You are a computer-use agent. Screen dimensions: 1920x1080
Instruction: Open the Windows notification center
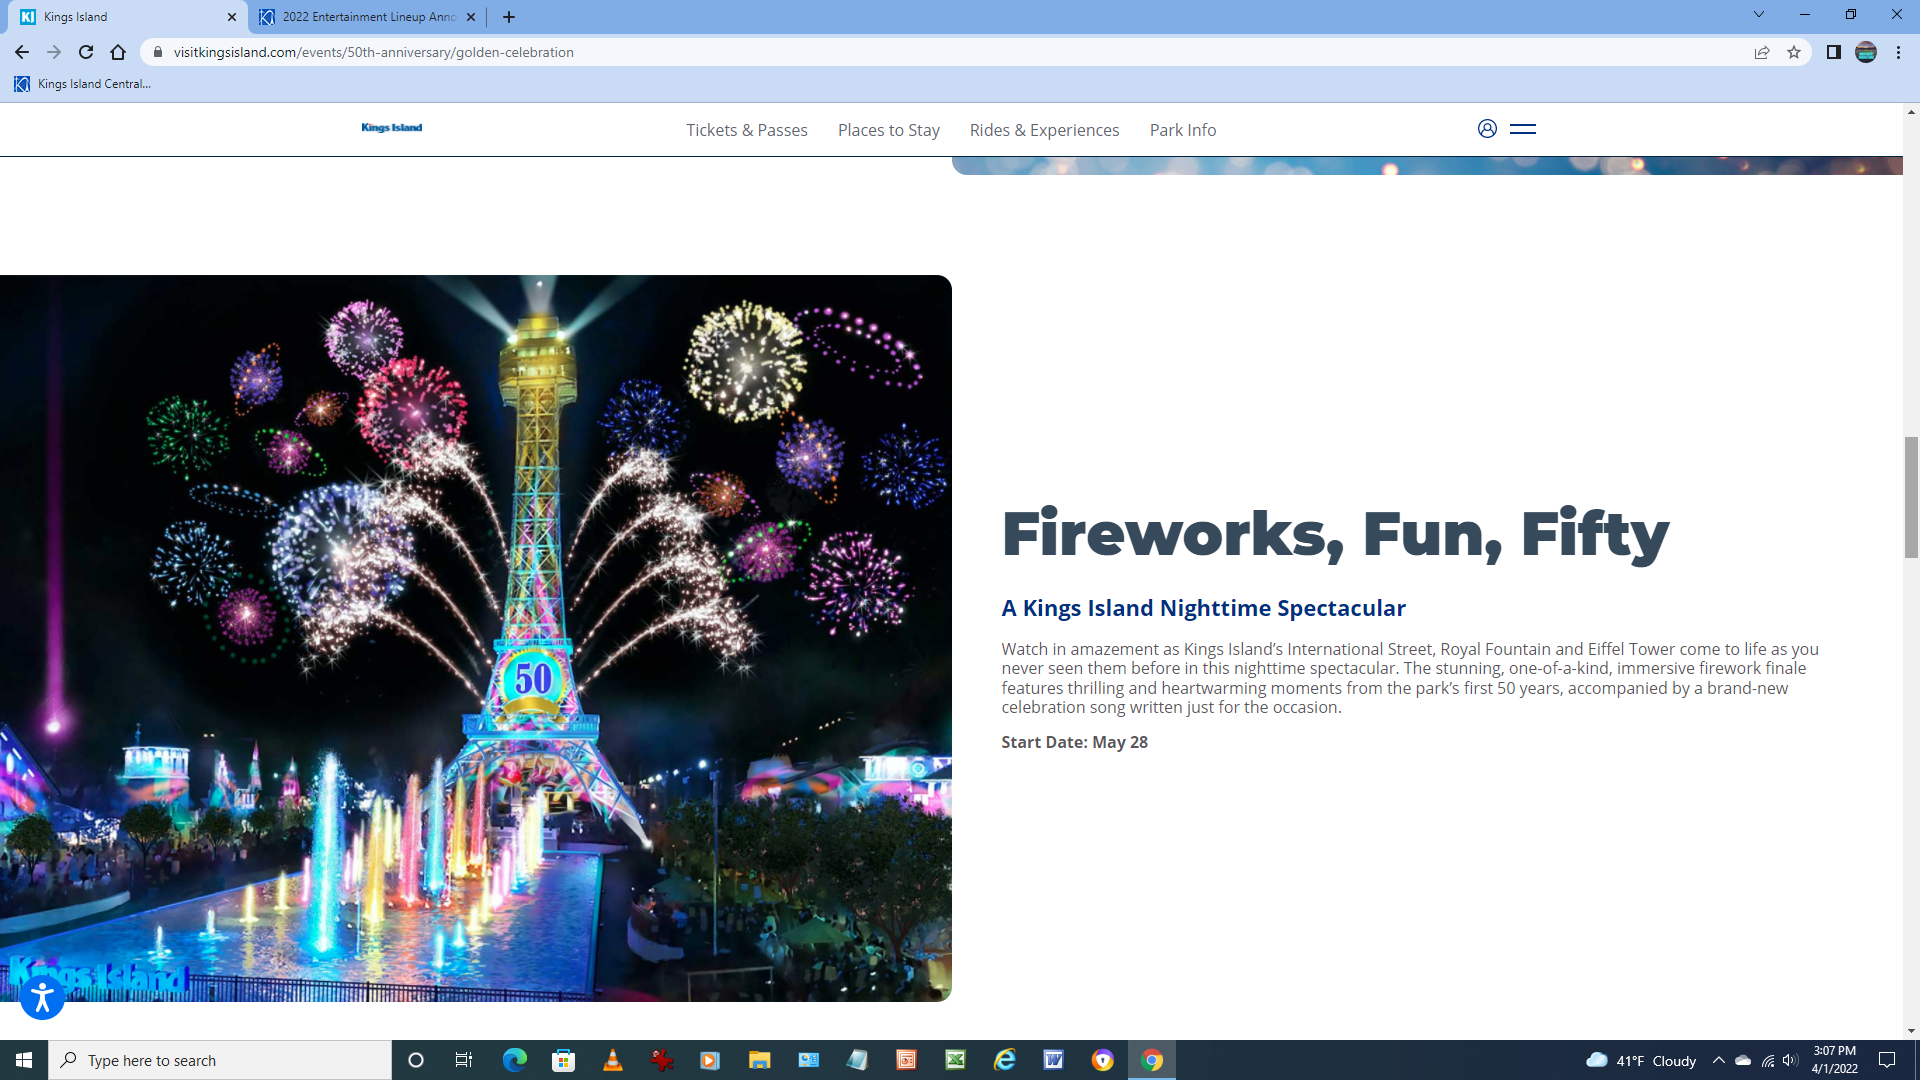[1887, 1060]
